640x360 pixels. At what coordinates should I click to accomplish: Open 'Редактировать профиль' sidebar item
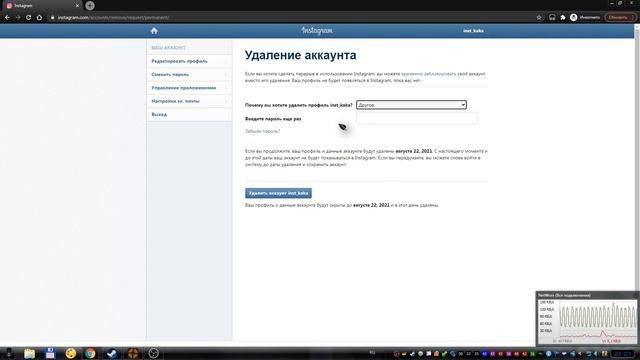tap(189, 61)
